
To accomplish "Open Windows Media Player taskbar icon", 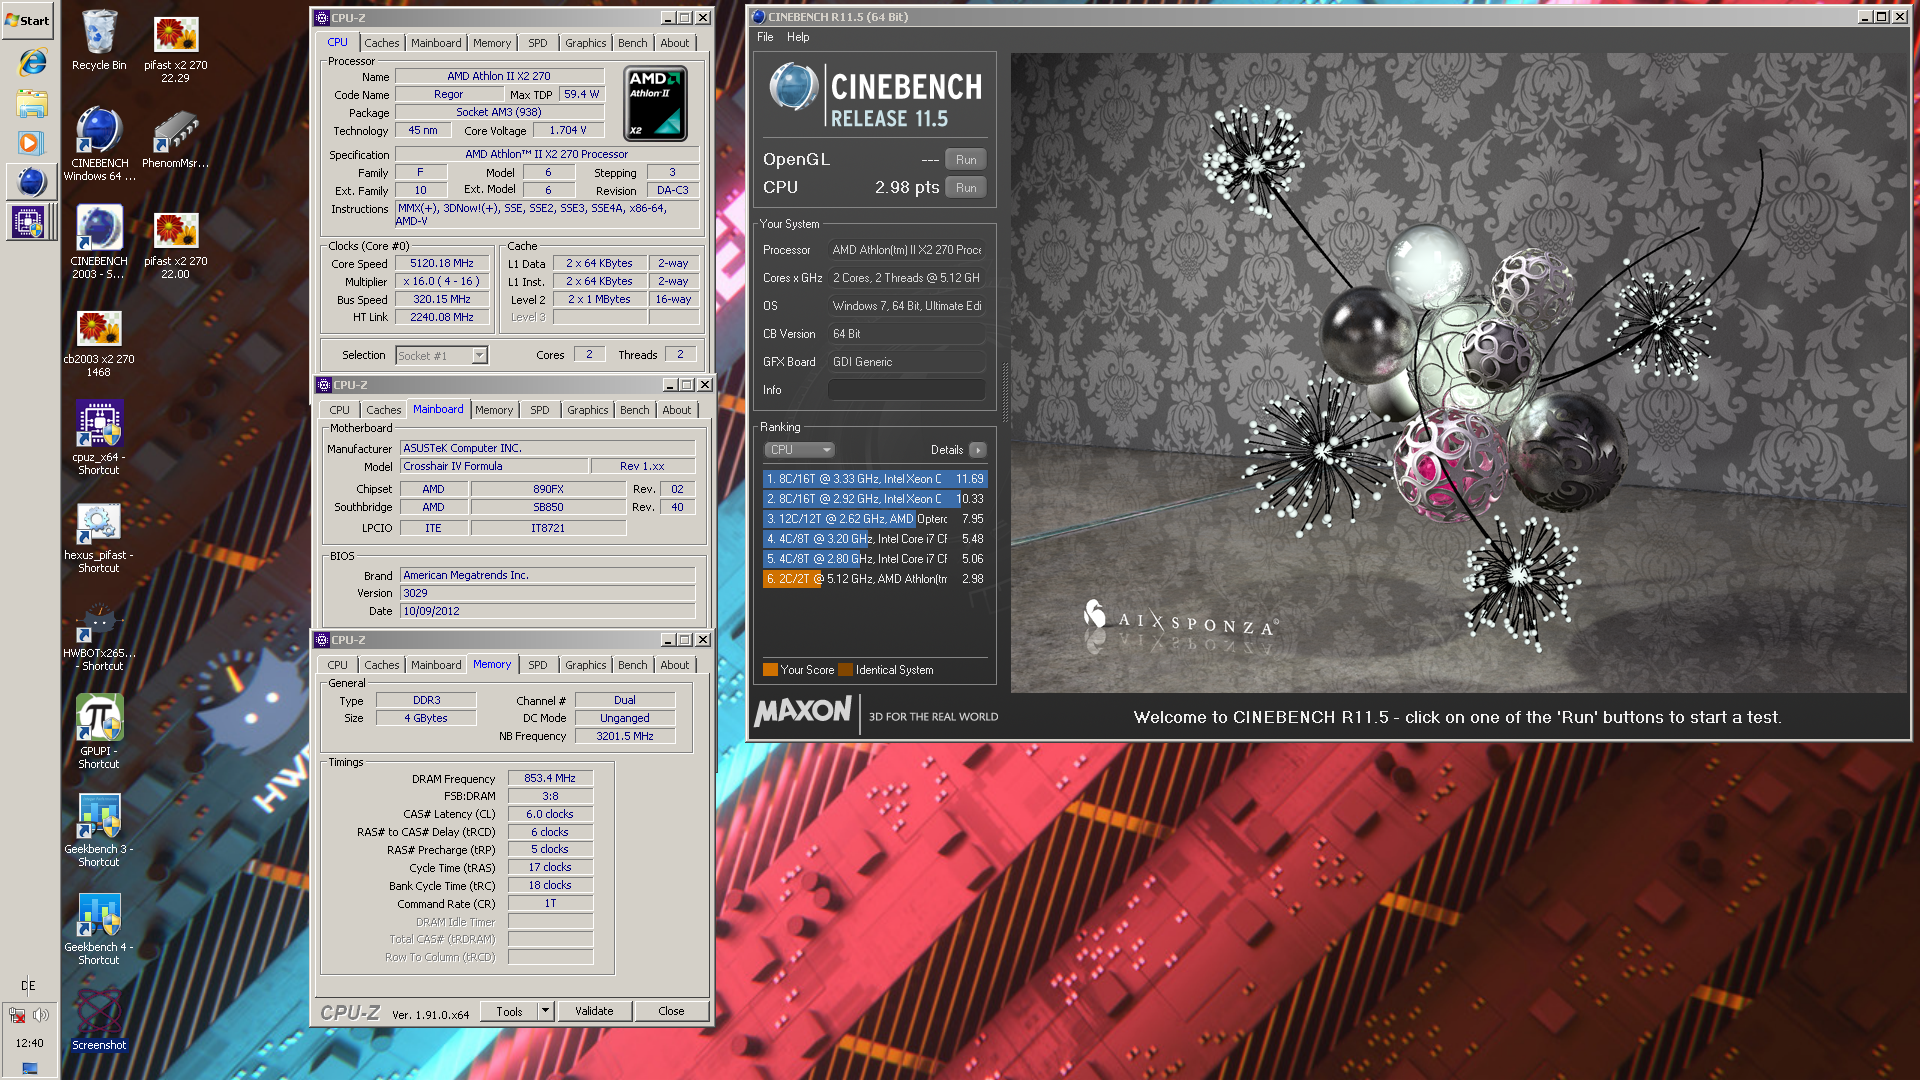I will coord(30,143).
